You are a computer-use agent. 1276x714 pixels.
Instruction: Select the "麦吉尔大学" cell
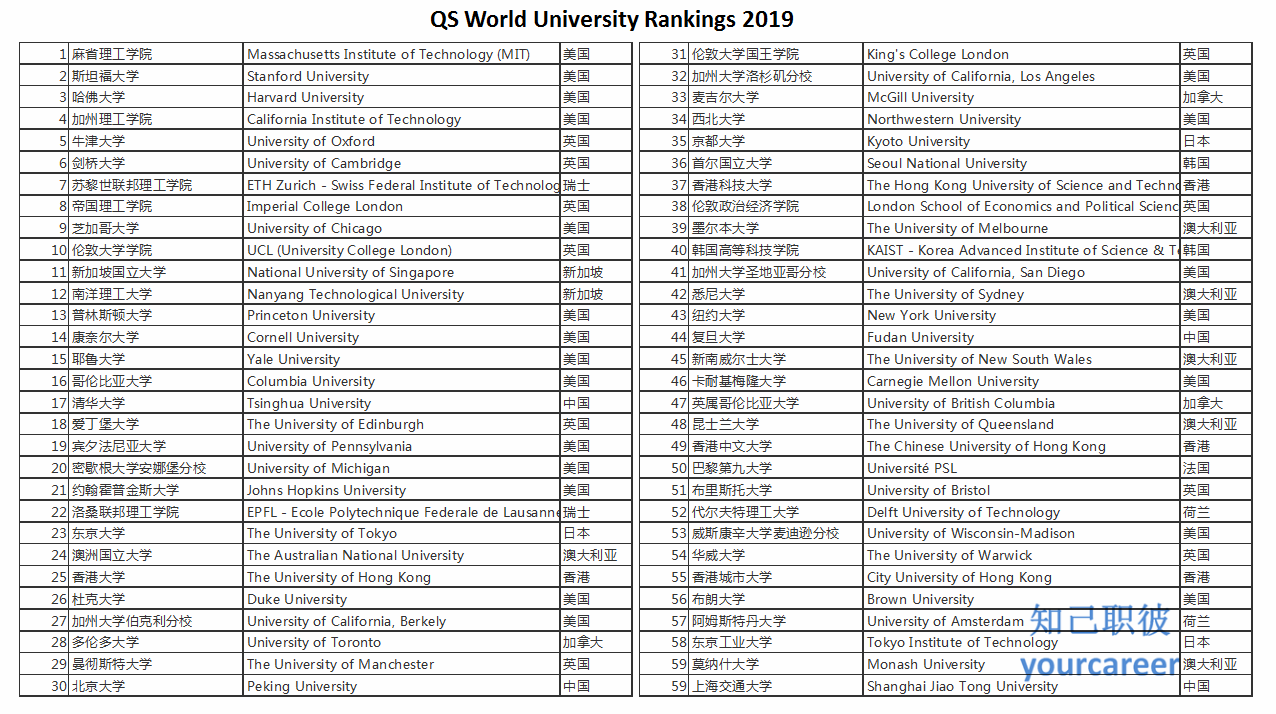coord(776,98)
